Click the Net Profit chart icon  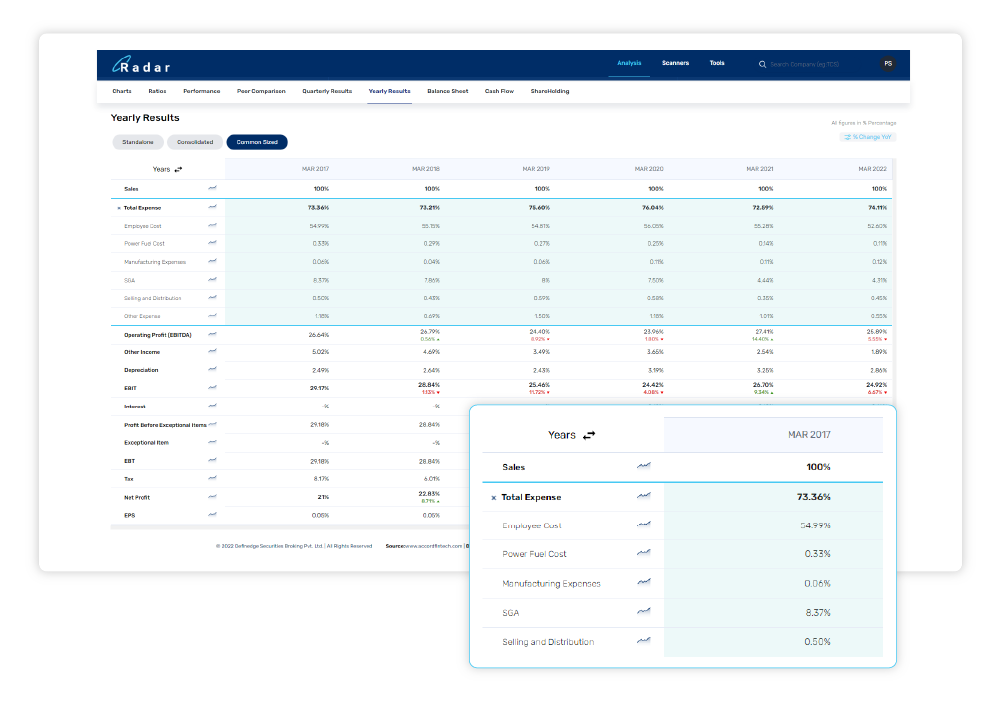pyautogui.click(x=211, y=497)
